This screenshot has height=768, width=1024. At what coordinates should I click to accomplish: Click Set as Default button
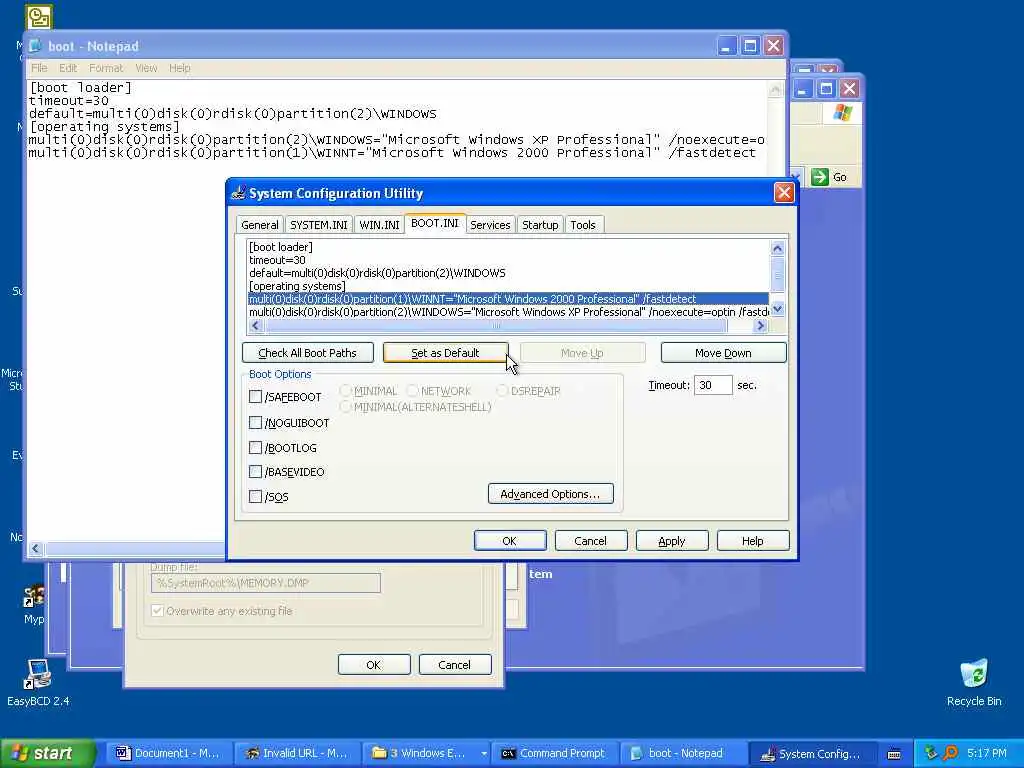click(445, 353)
